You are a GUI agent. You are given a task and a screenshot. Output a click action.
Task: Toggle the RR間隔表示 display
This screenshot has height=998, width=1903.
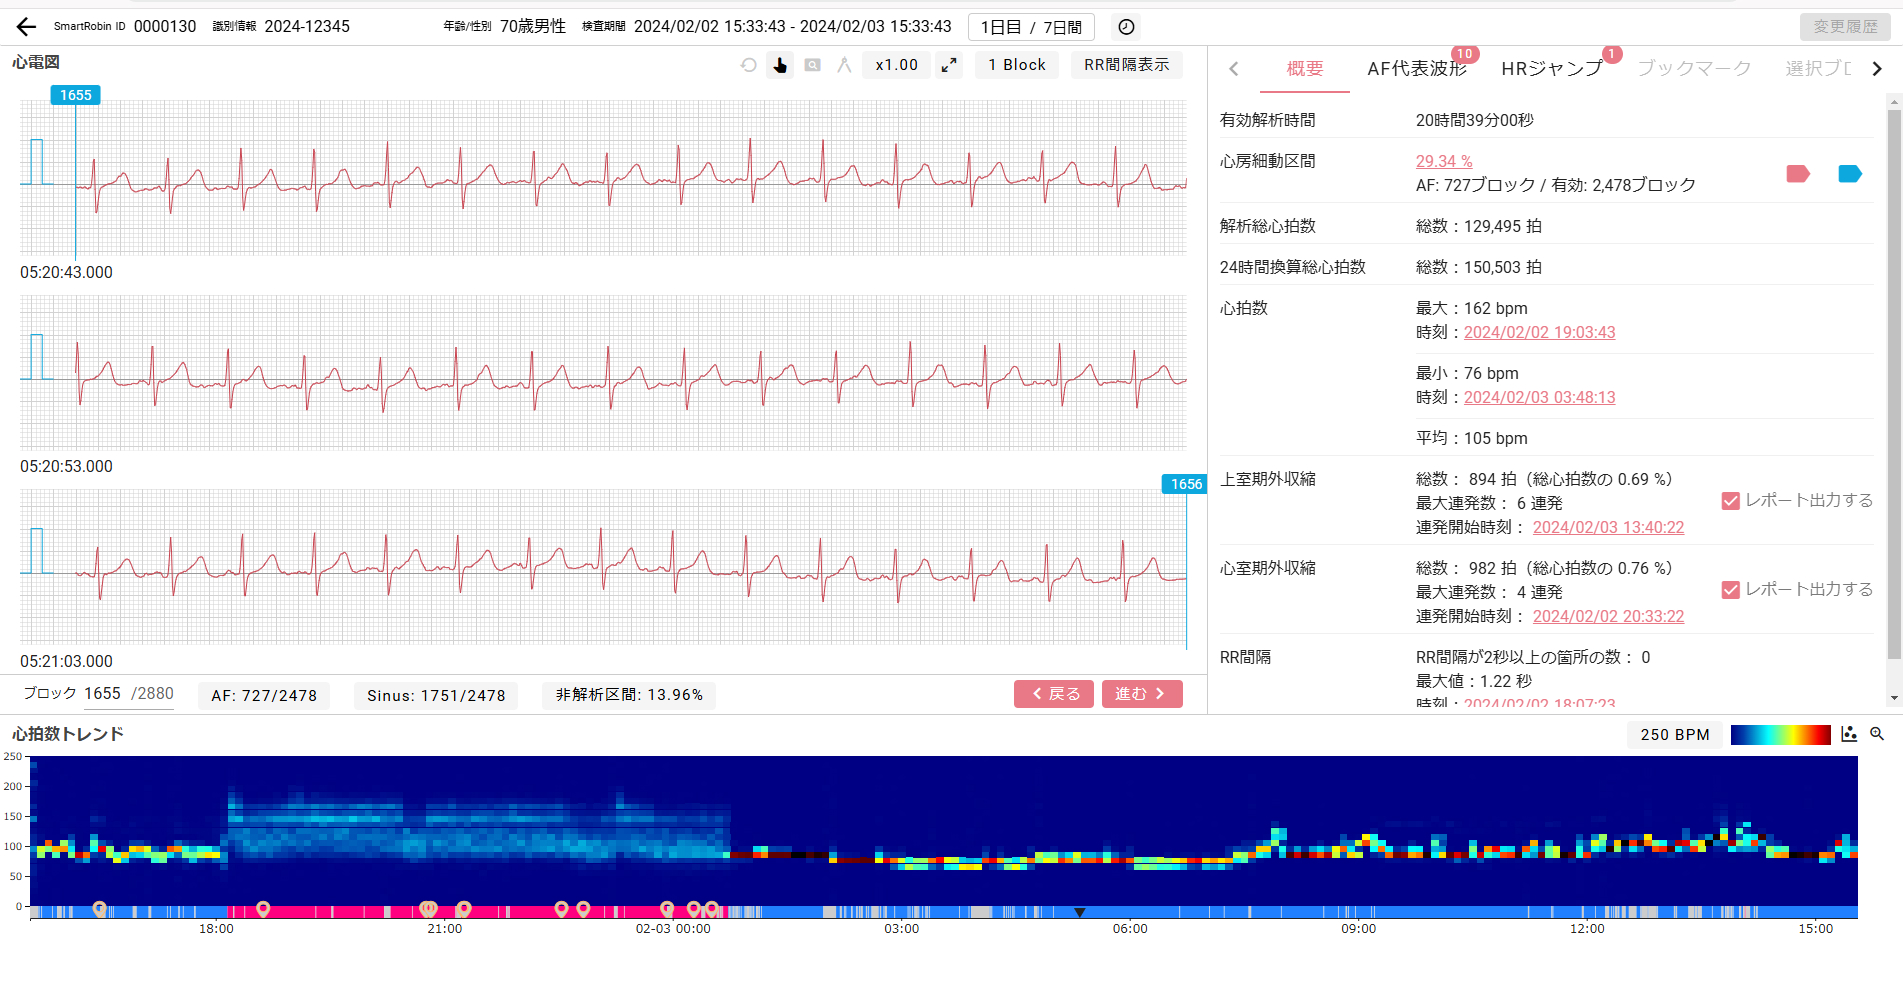[x=1126, y=65]
